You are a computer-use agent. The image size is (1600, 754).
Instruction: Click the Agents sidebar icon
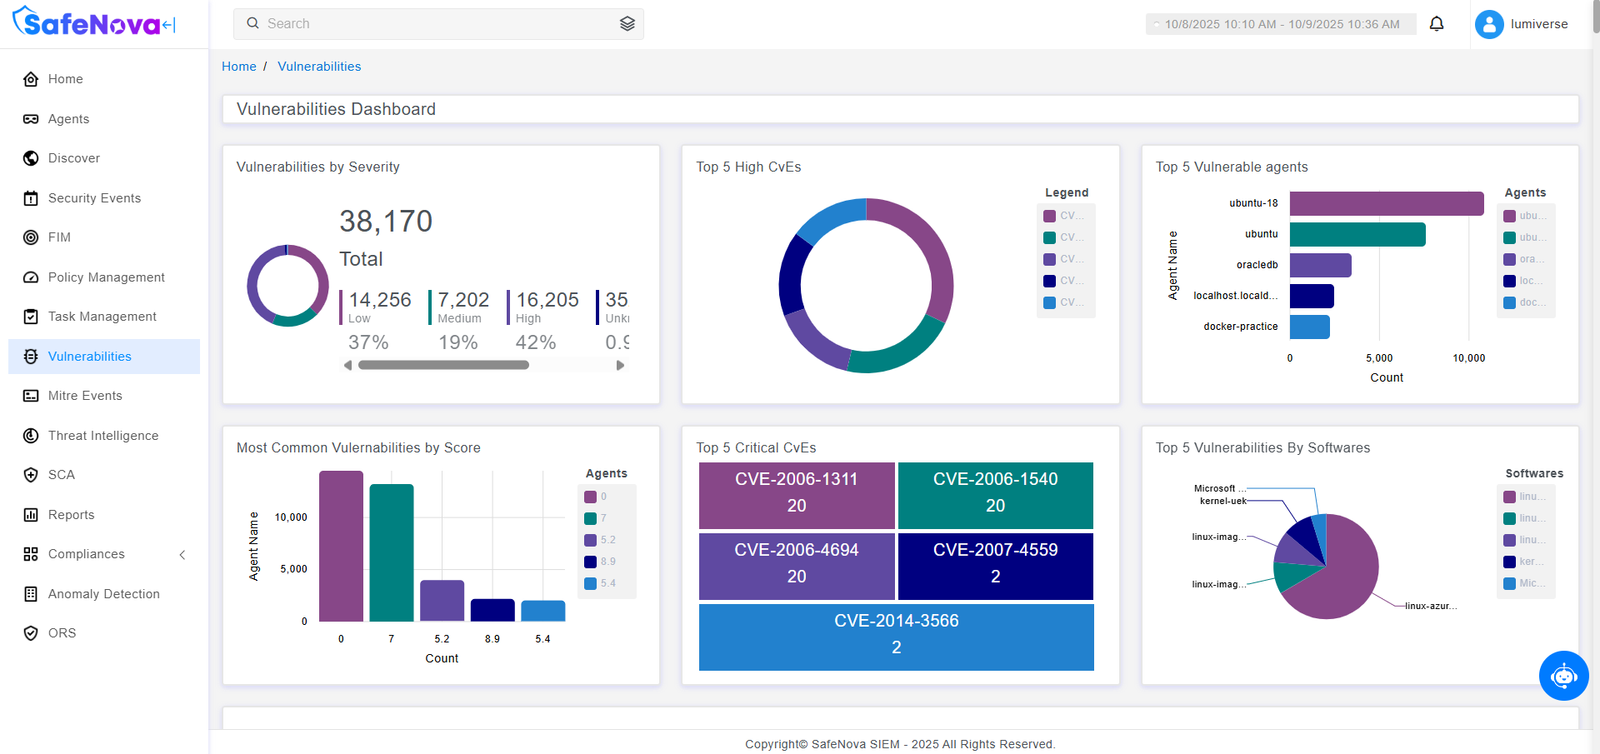pos(31,119)
